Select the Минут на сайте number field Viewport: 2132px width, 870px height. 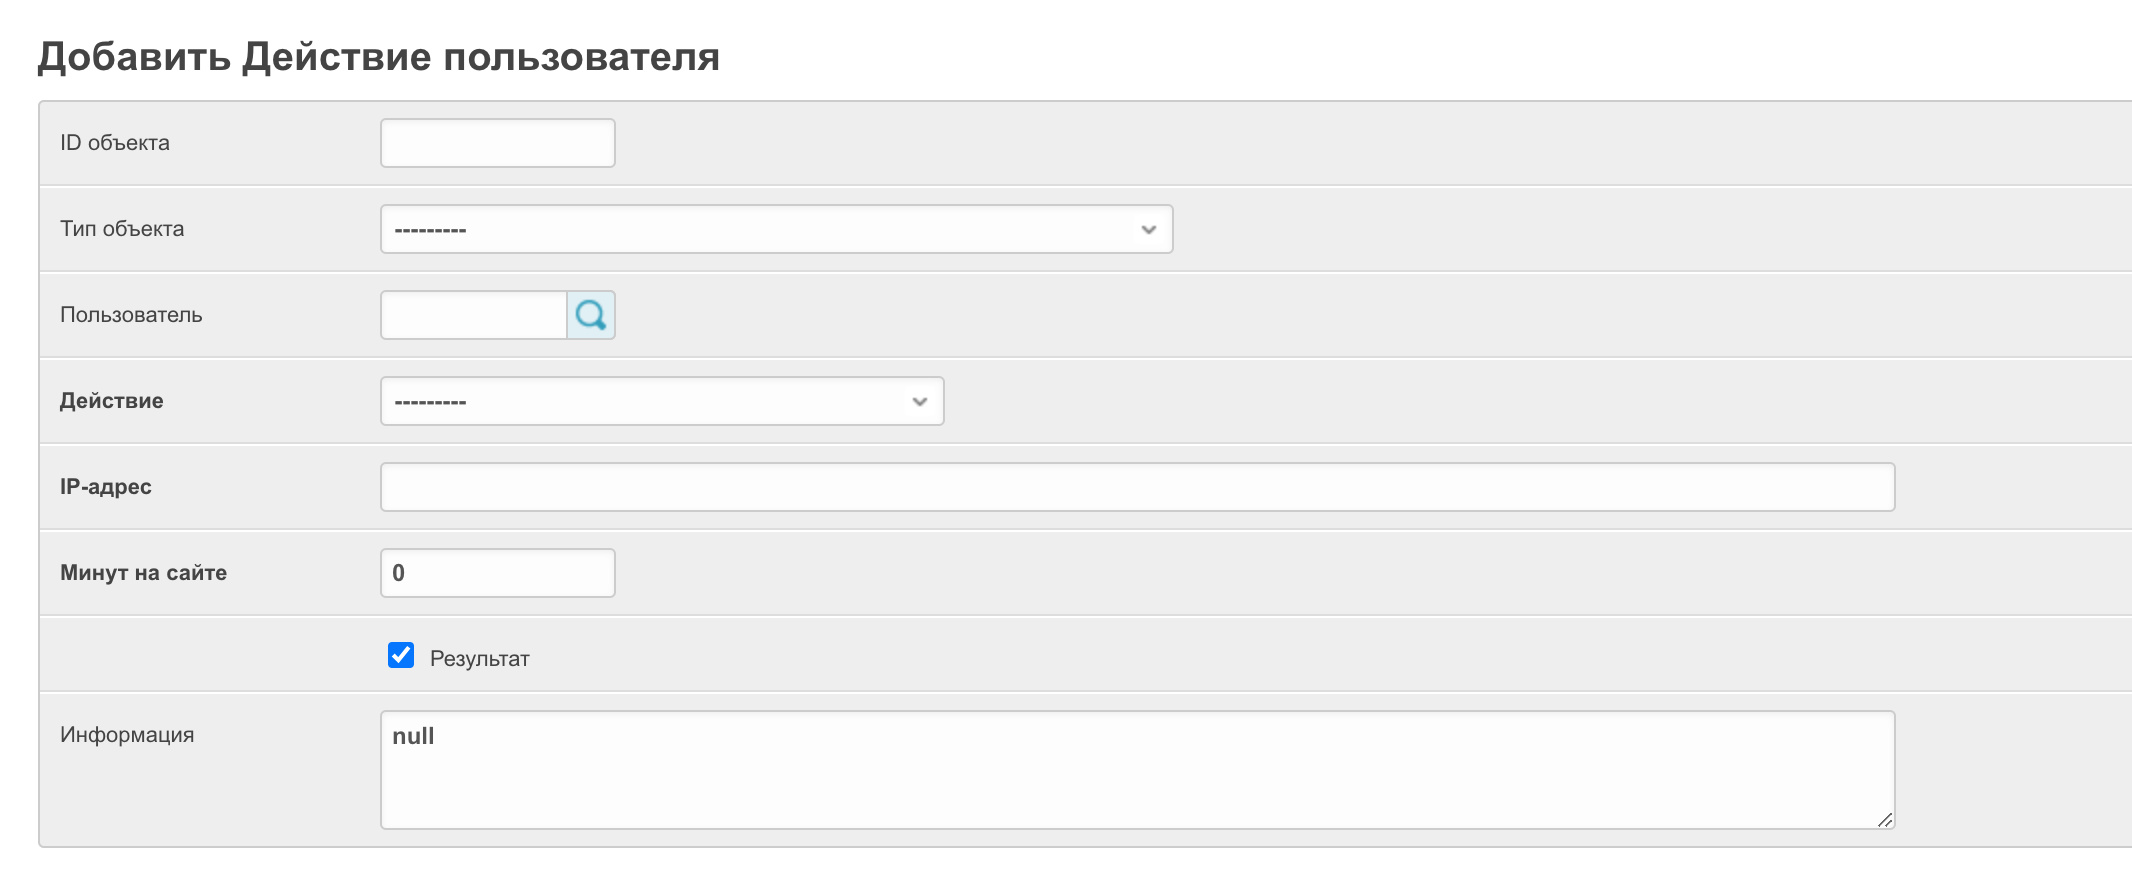[x=497, y=573]
